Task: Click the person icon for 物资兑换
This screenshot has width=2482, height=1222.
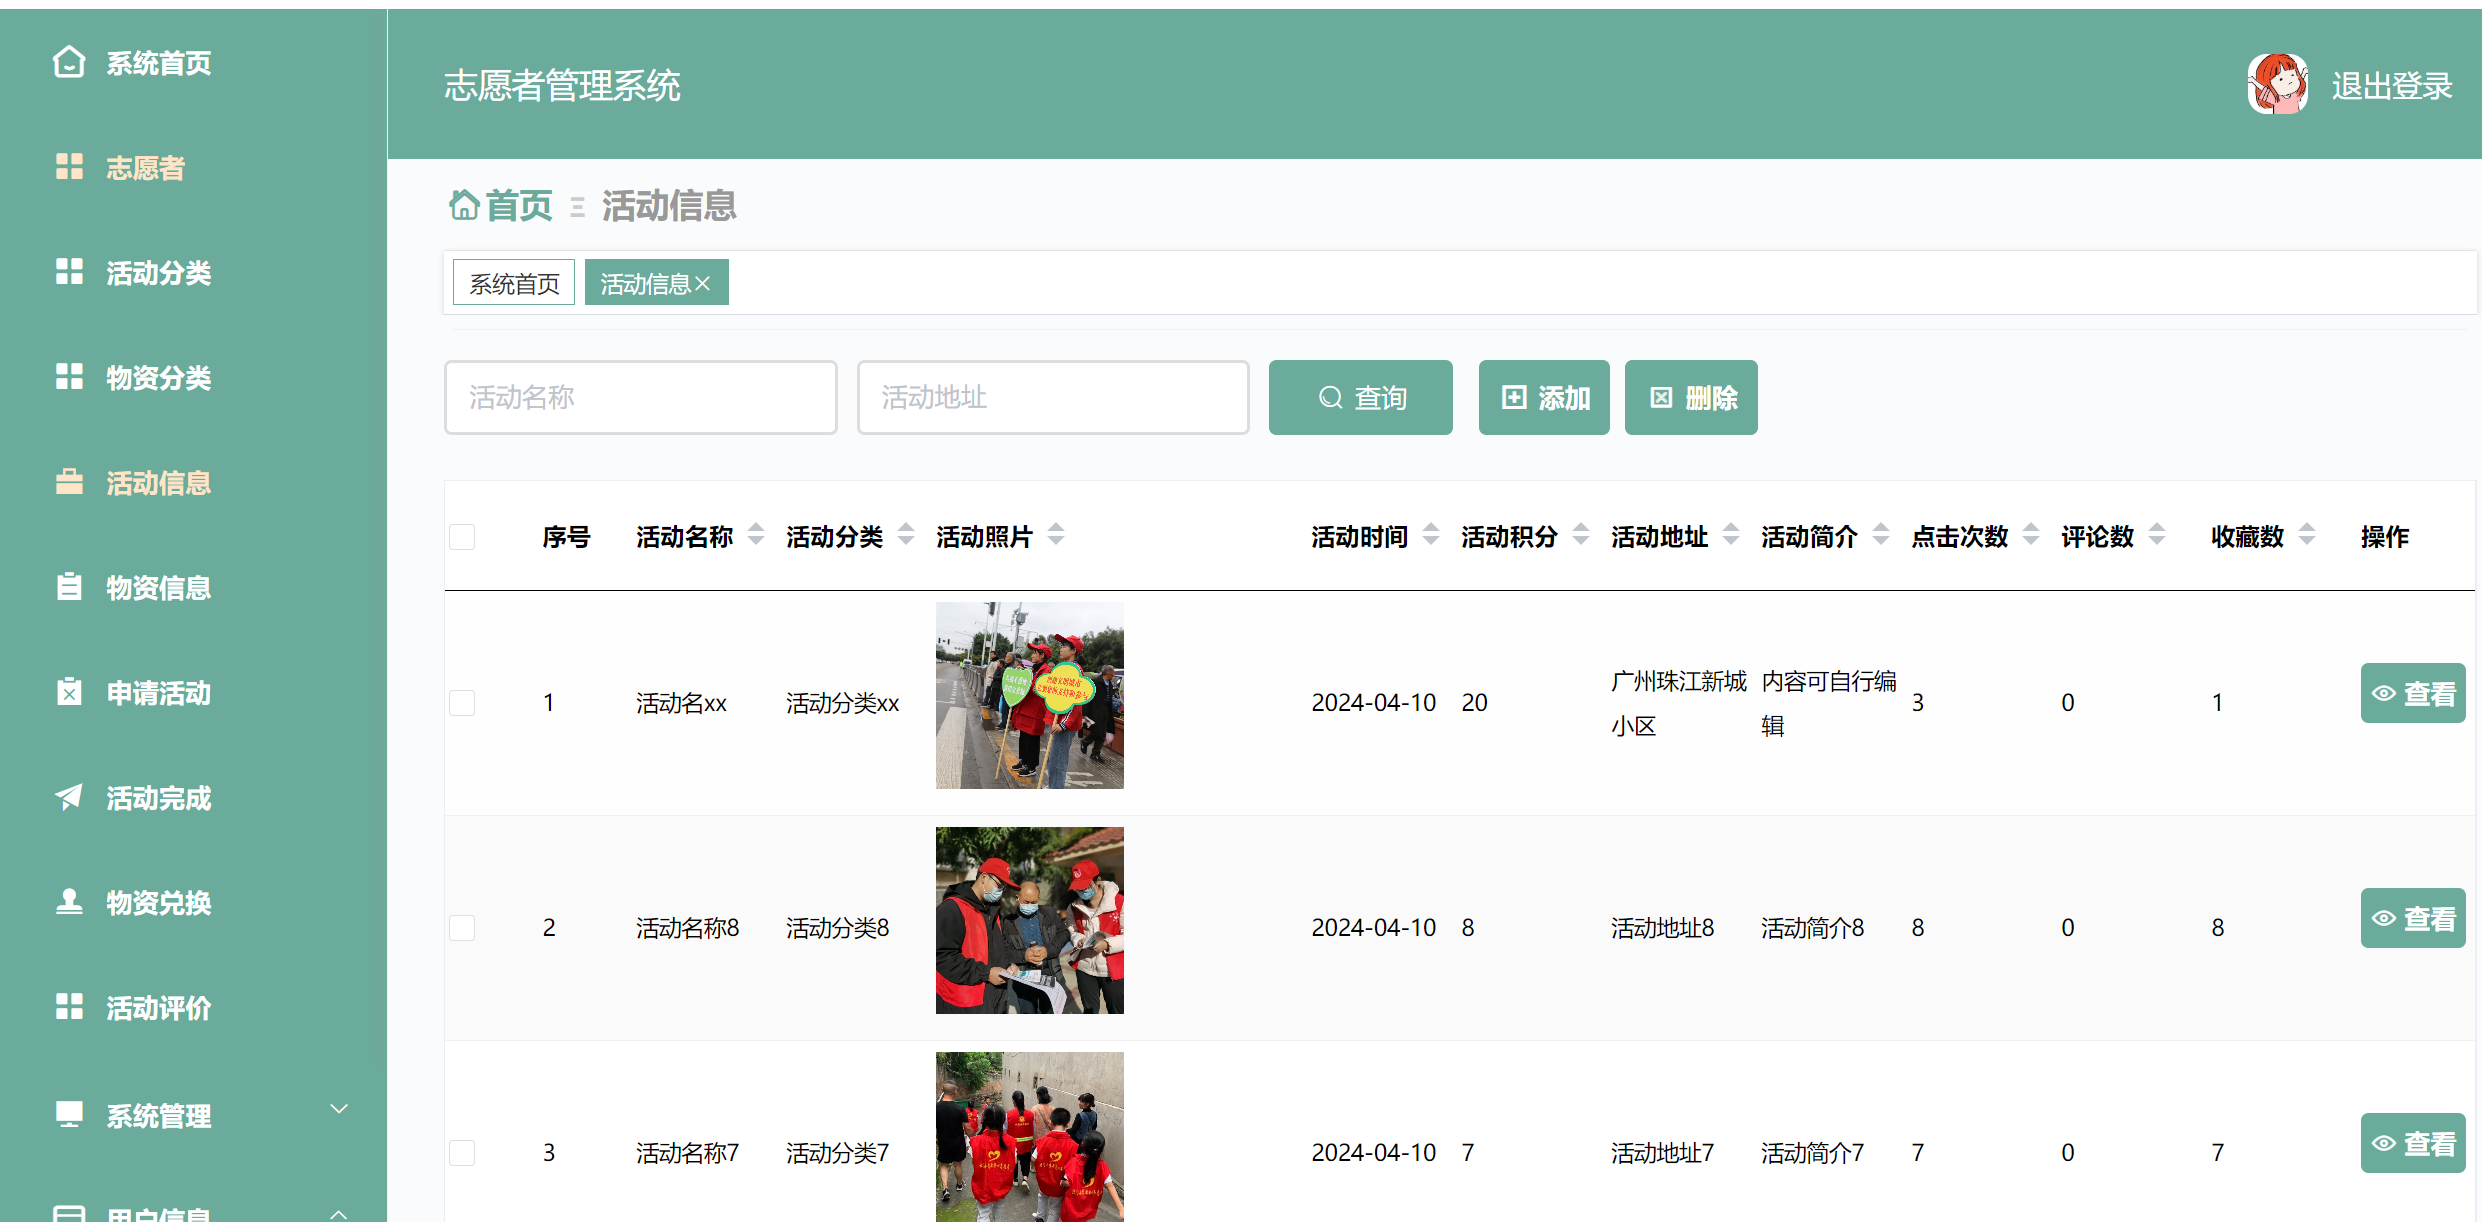Action: coord(69,902)
